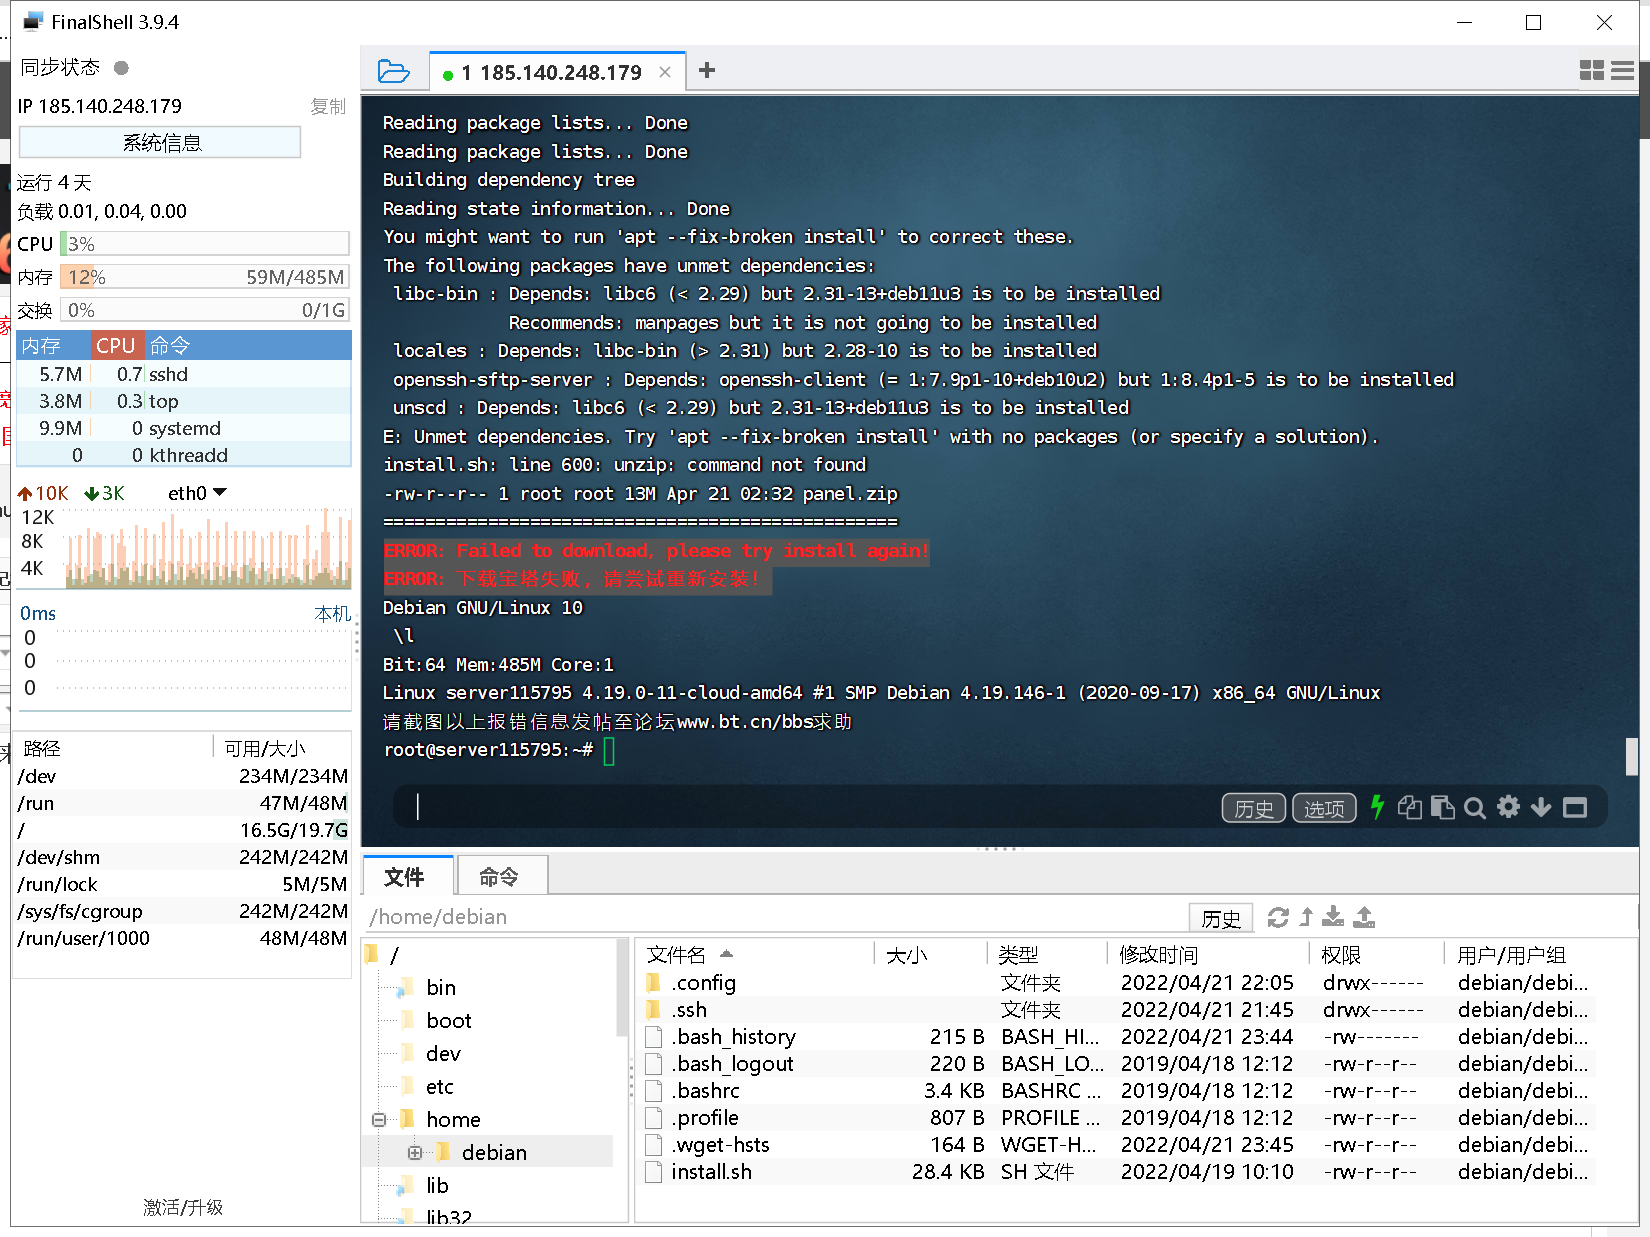This screenshot has width=1650, height=1237.
Task: Sort processes by CPU column
Action: coord(116,346)
